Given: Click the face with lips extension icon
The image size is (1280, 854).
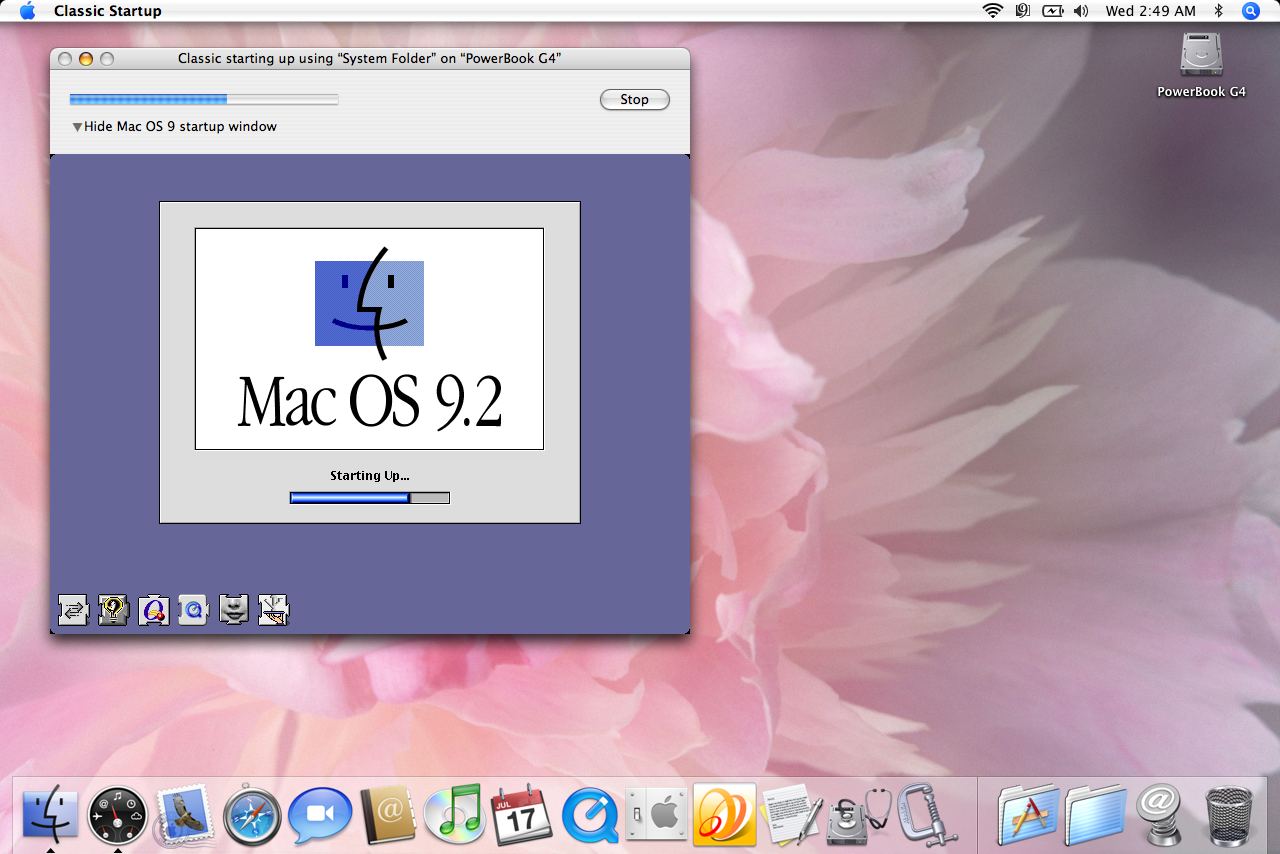Looking at the screenshot, I should point(233,610).
